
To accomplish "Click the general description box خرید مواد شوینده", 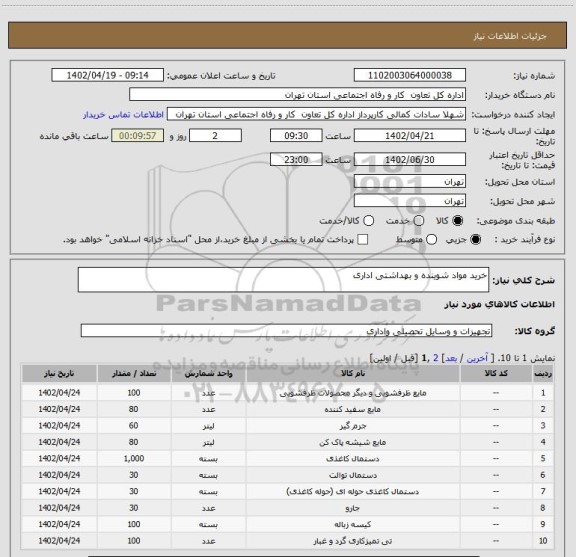I will tap(283, 280).
